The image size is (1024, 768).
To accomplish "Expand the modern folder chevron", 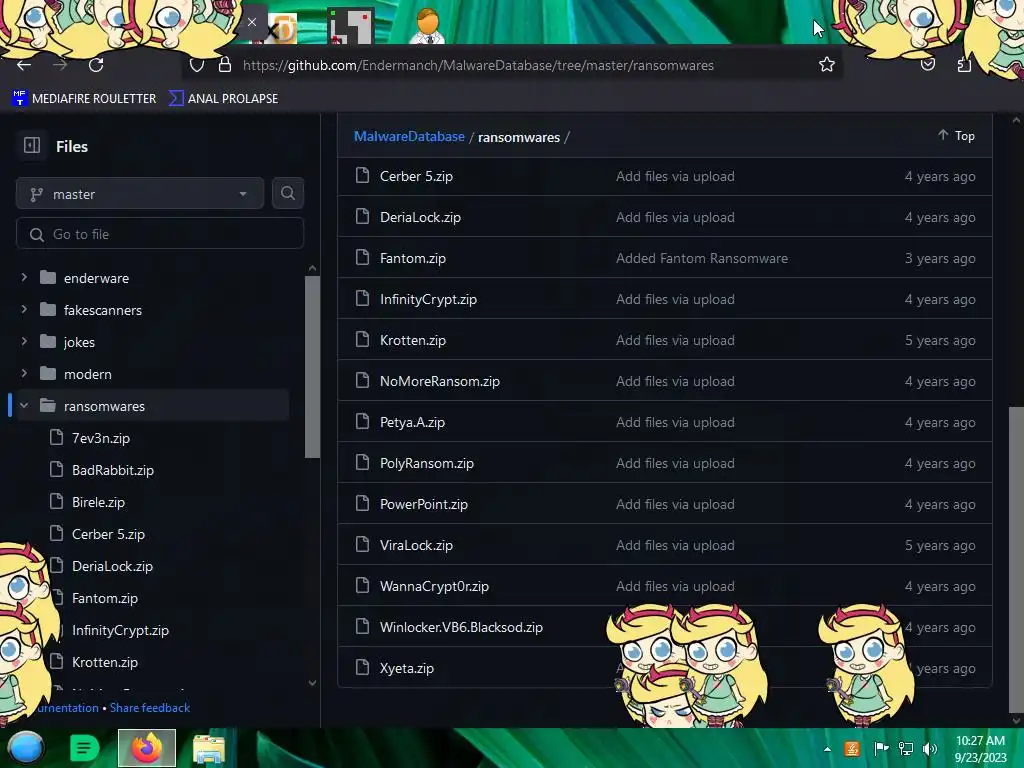I will pyautogui.click(x=24, y=374).
